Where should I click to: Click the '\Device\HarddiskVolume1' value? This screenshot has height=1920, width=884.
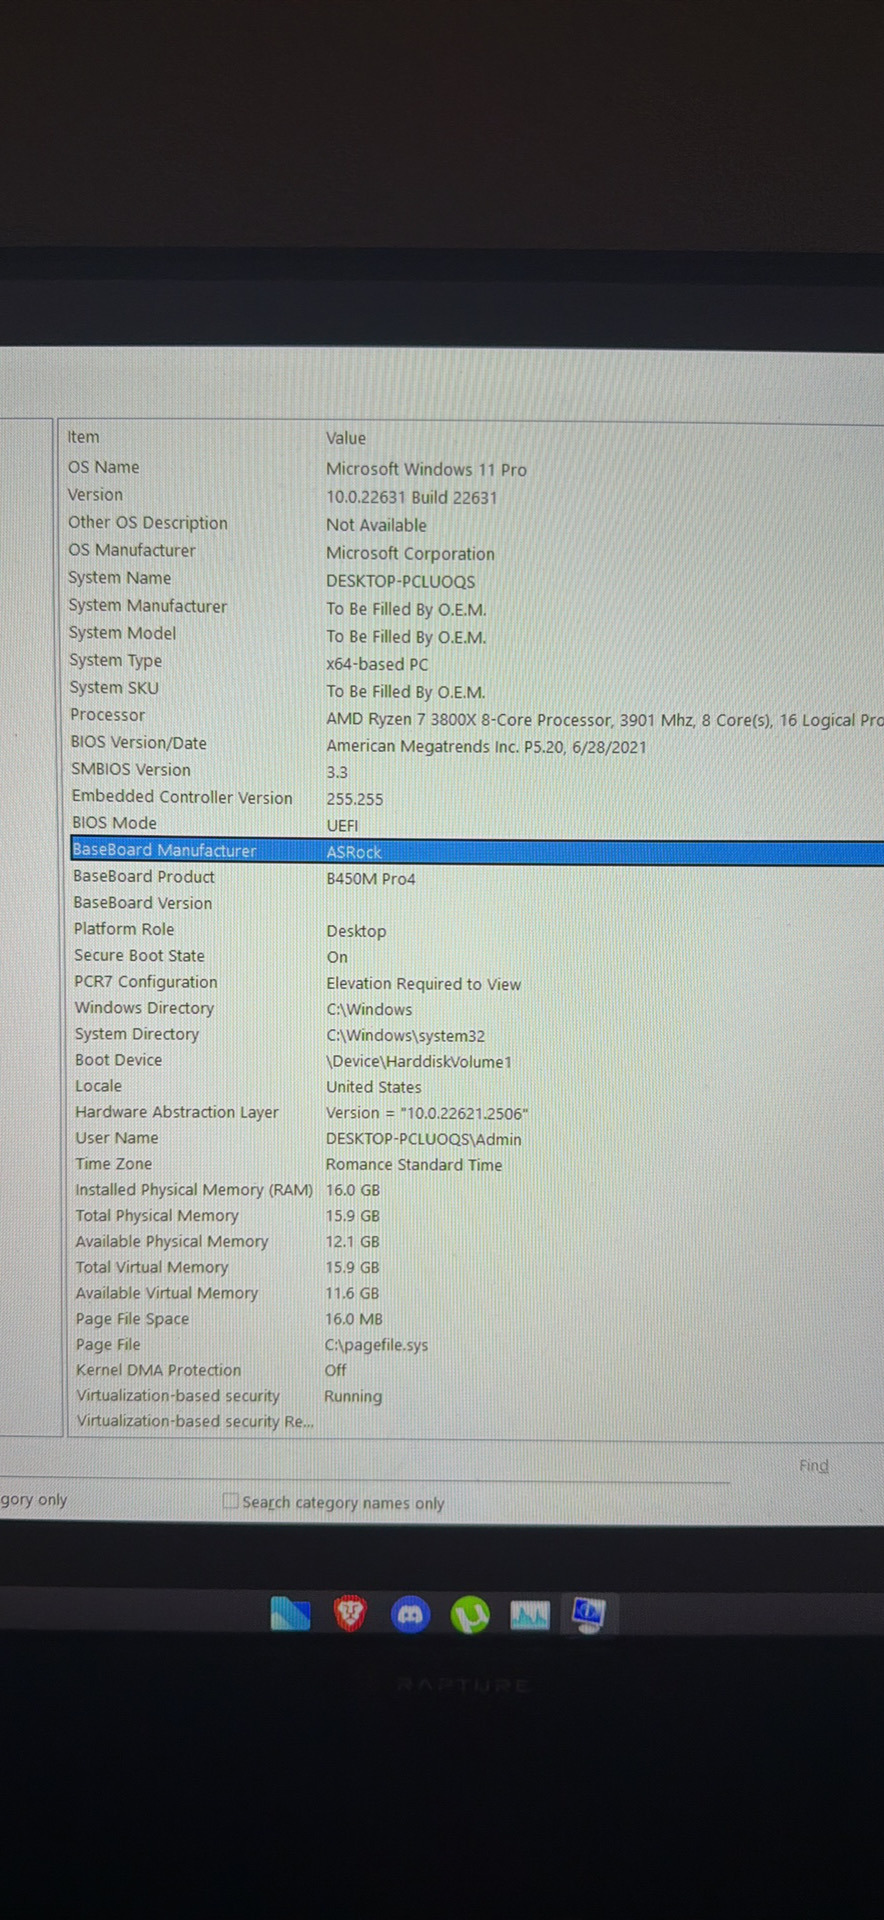pyautogui.click(x=419, y=1062)
